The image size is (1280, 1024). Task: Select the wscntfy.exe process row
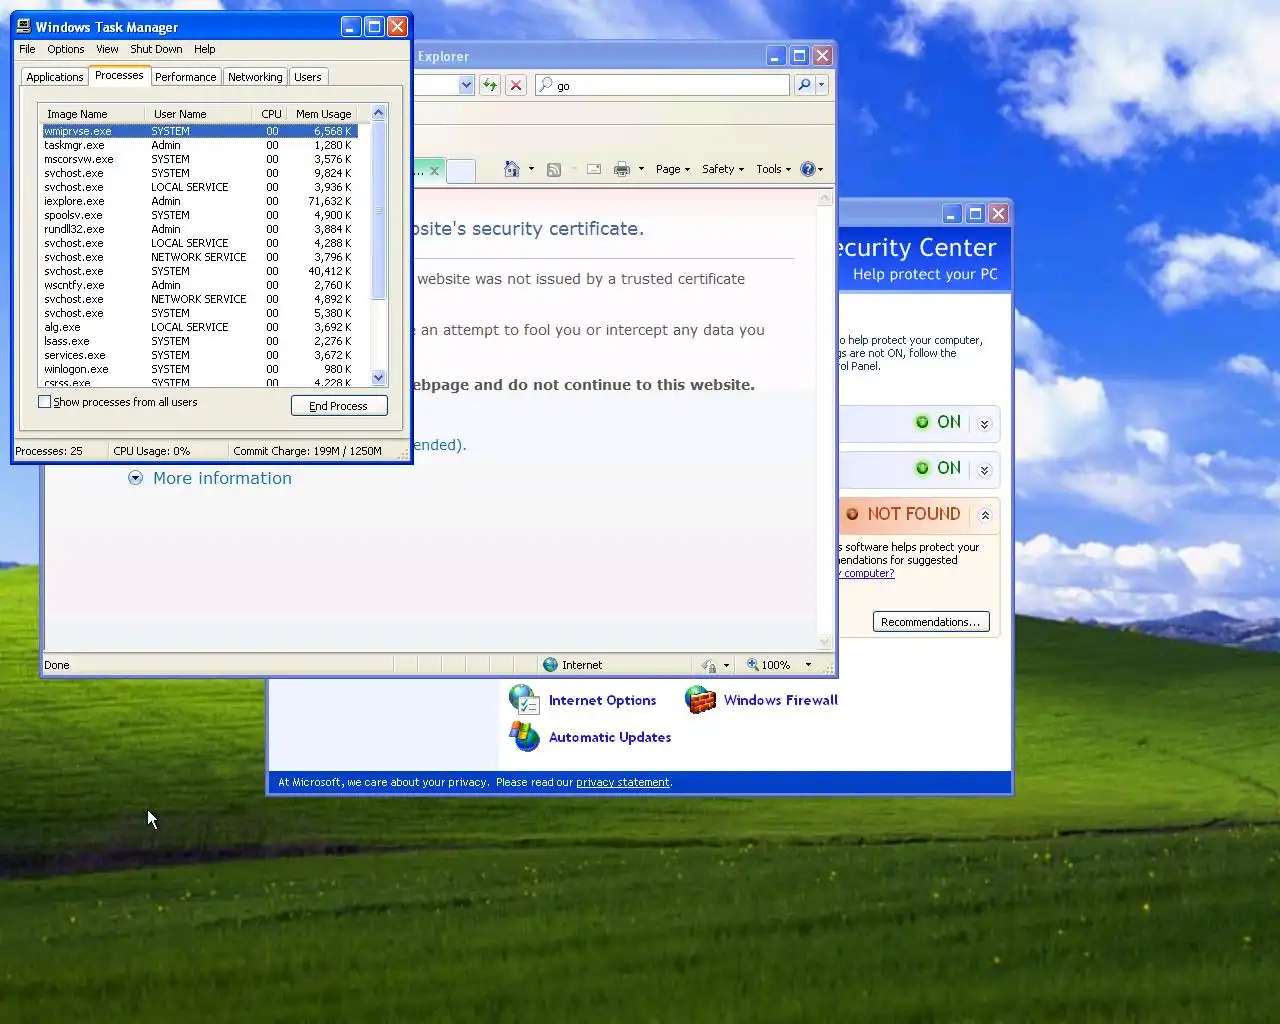tap(199, 285)
